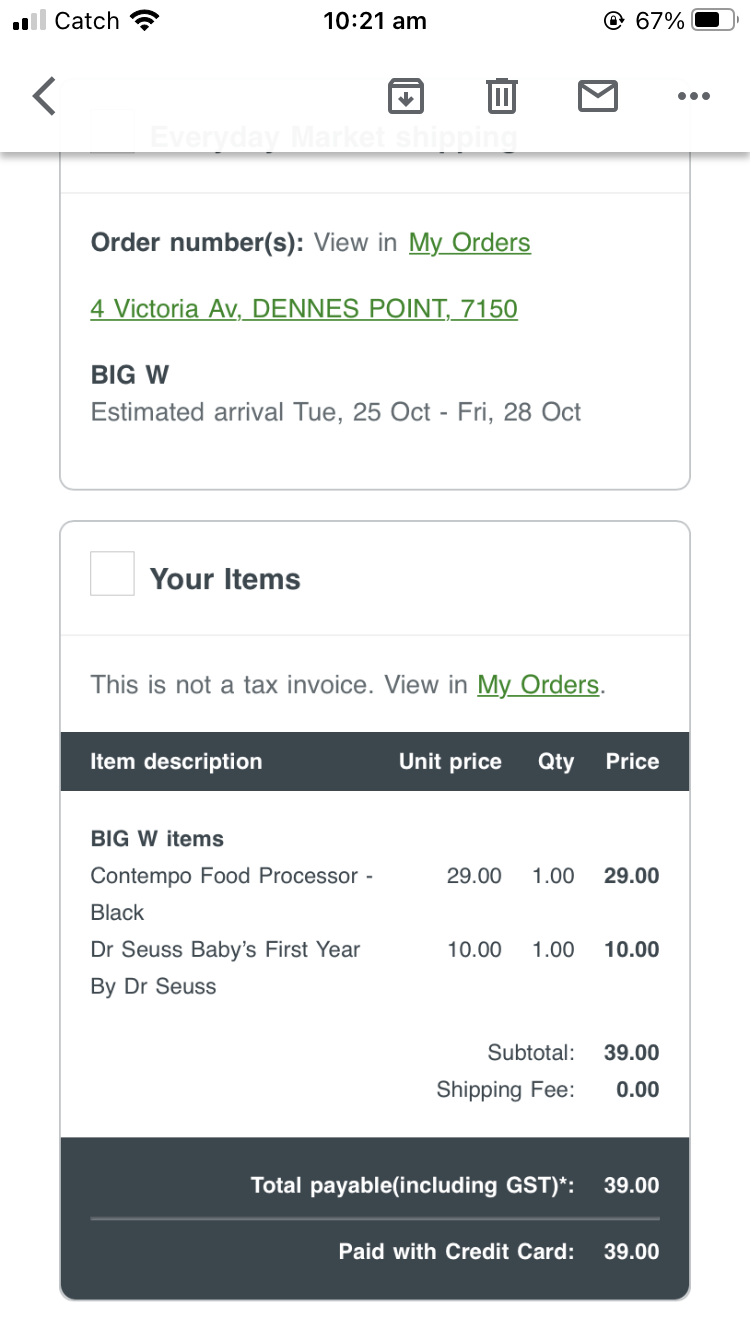The image size is (750, 1334).
Task: Tap the Wi-Fi status icon
Action: tap(146, 21)
